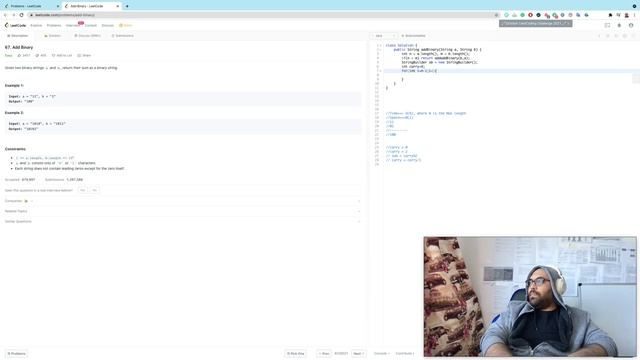The height and width of the screenshot is (360, 640).
Task: Open Interview in the LeetCode navbar
Action: pos(72,25)
